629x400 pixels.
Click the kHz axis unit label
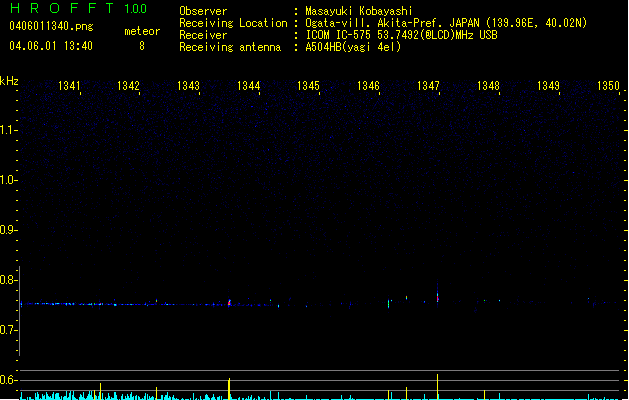[x=9, y=81]
